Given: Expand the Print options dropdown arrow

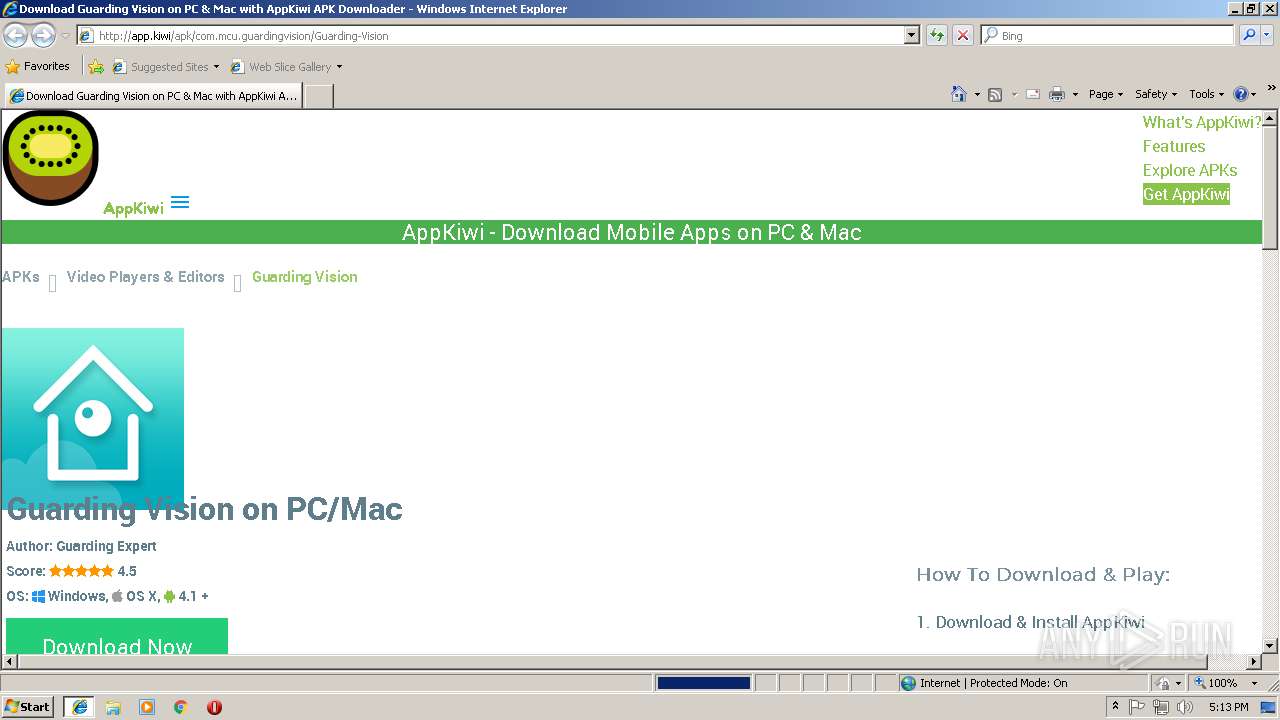Looking at the screenshot, I should (x=1075, y=95).
